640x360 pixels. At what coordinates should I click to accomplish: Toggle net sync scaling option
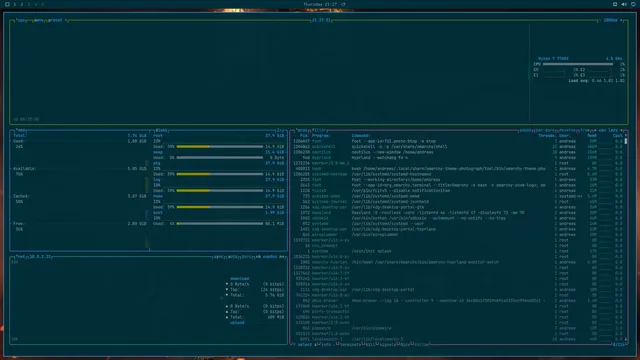pos(218,257)
